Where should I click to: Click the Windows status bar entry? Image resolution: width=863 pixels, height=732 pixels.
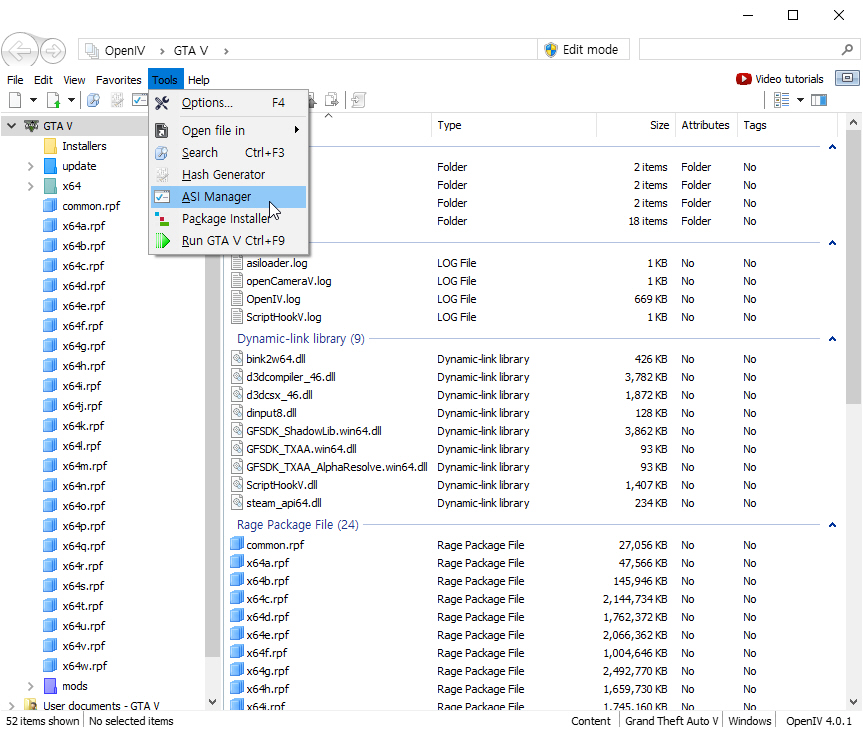point(750,721)
